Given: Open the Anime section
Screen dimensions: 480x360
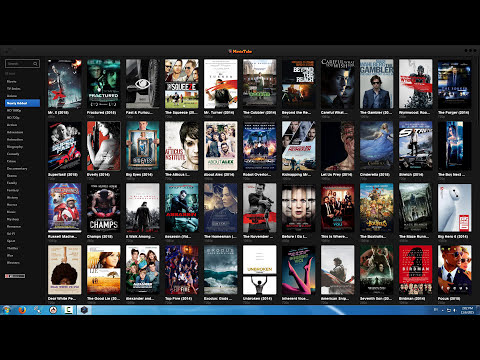Looking at the screenshot, I should pos(12,96).
